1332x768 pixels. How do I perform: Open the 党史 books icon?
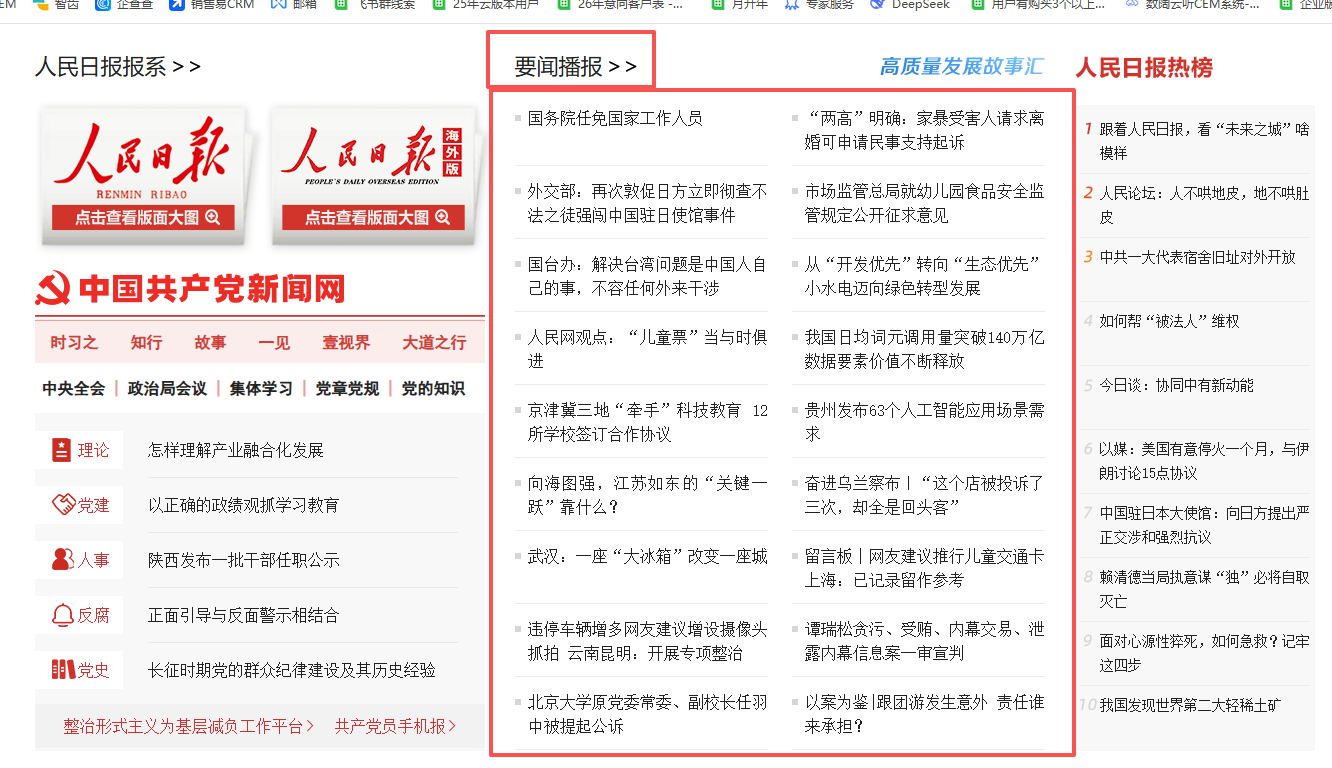(63, 670)
